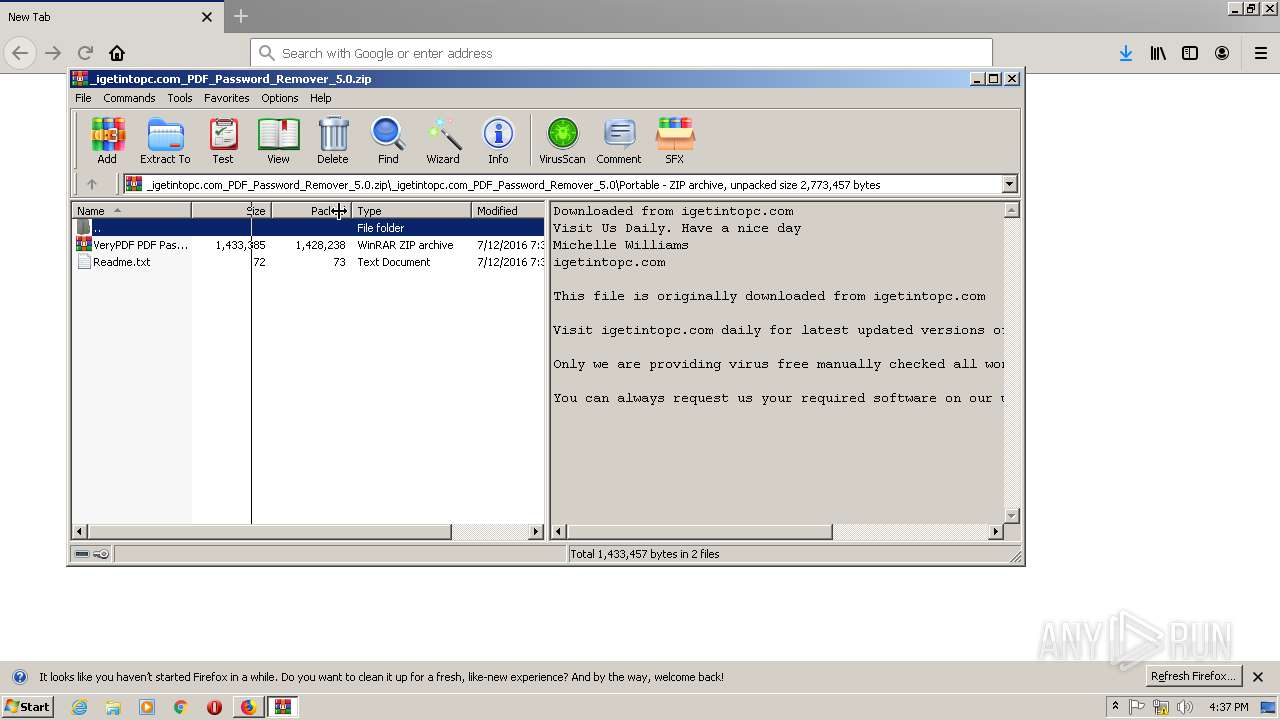Click 'Total 1,433,457 bytes in 2 files' status
Viewport: 1280px width, 720px height.
[644, 554]
